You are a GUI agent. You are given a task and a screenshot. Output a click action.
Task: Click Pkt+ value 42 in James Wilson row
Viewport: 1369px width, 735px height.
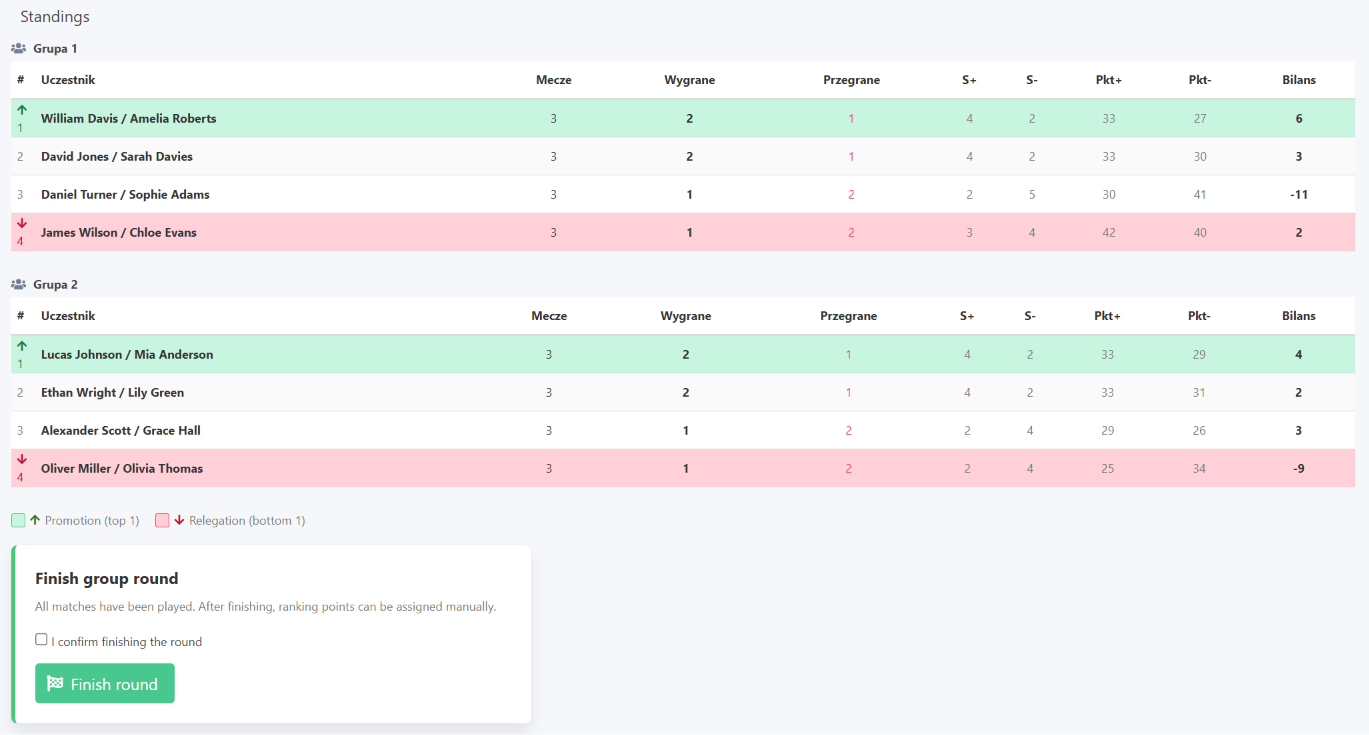click(x=1109, y=232)
